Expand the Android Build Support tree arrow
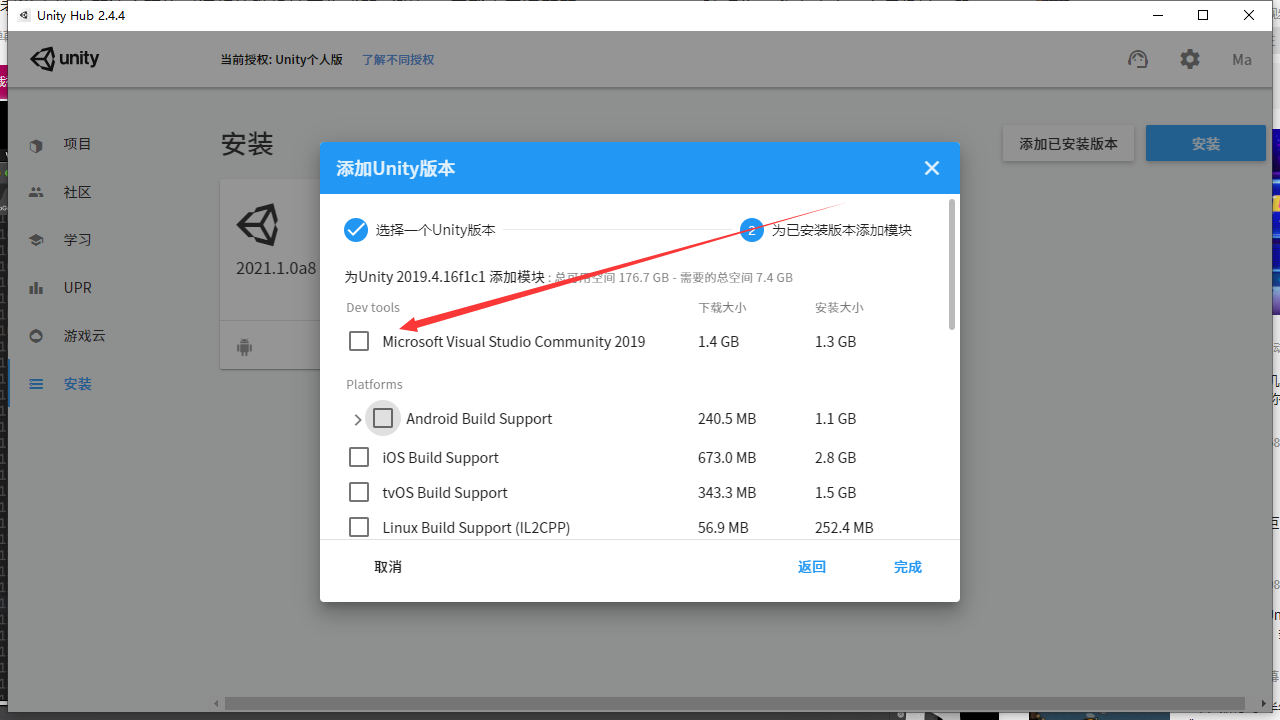This screenshot has width=1280, height=720. point(357,418)
